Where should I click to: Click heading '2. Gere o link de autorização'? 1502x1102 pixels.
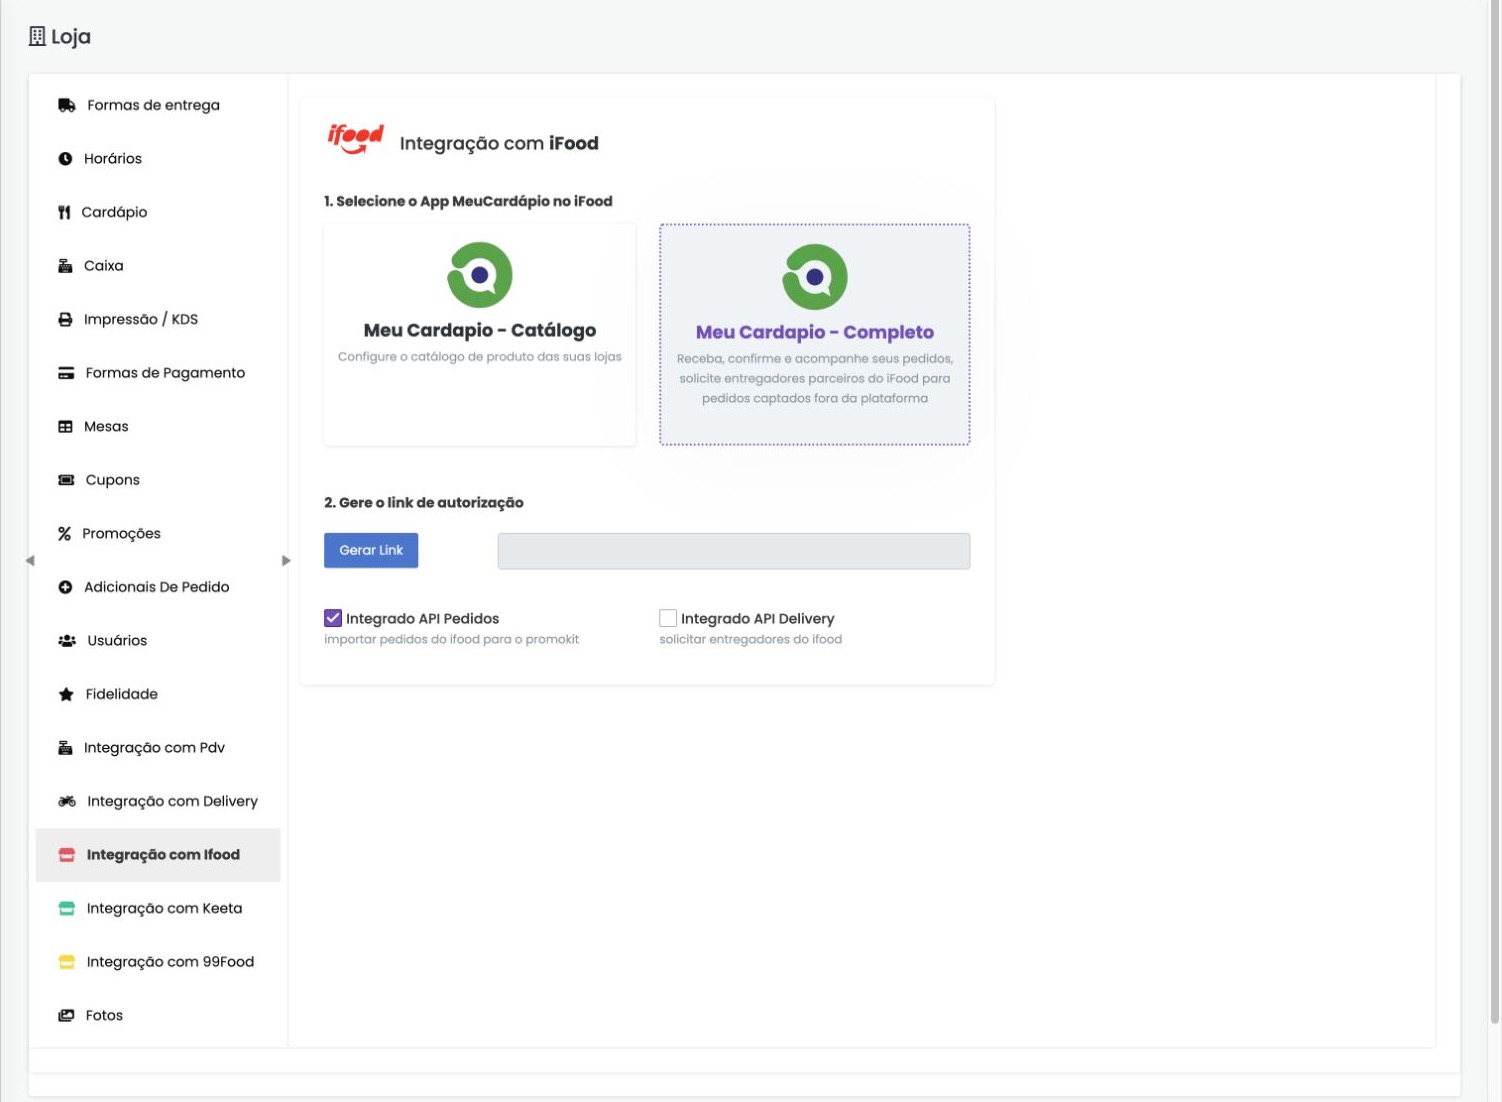pyautogui.click(x=424, y=503)
